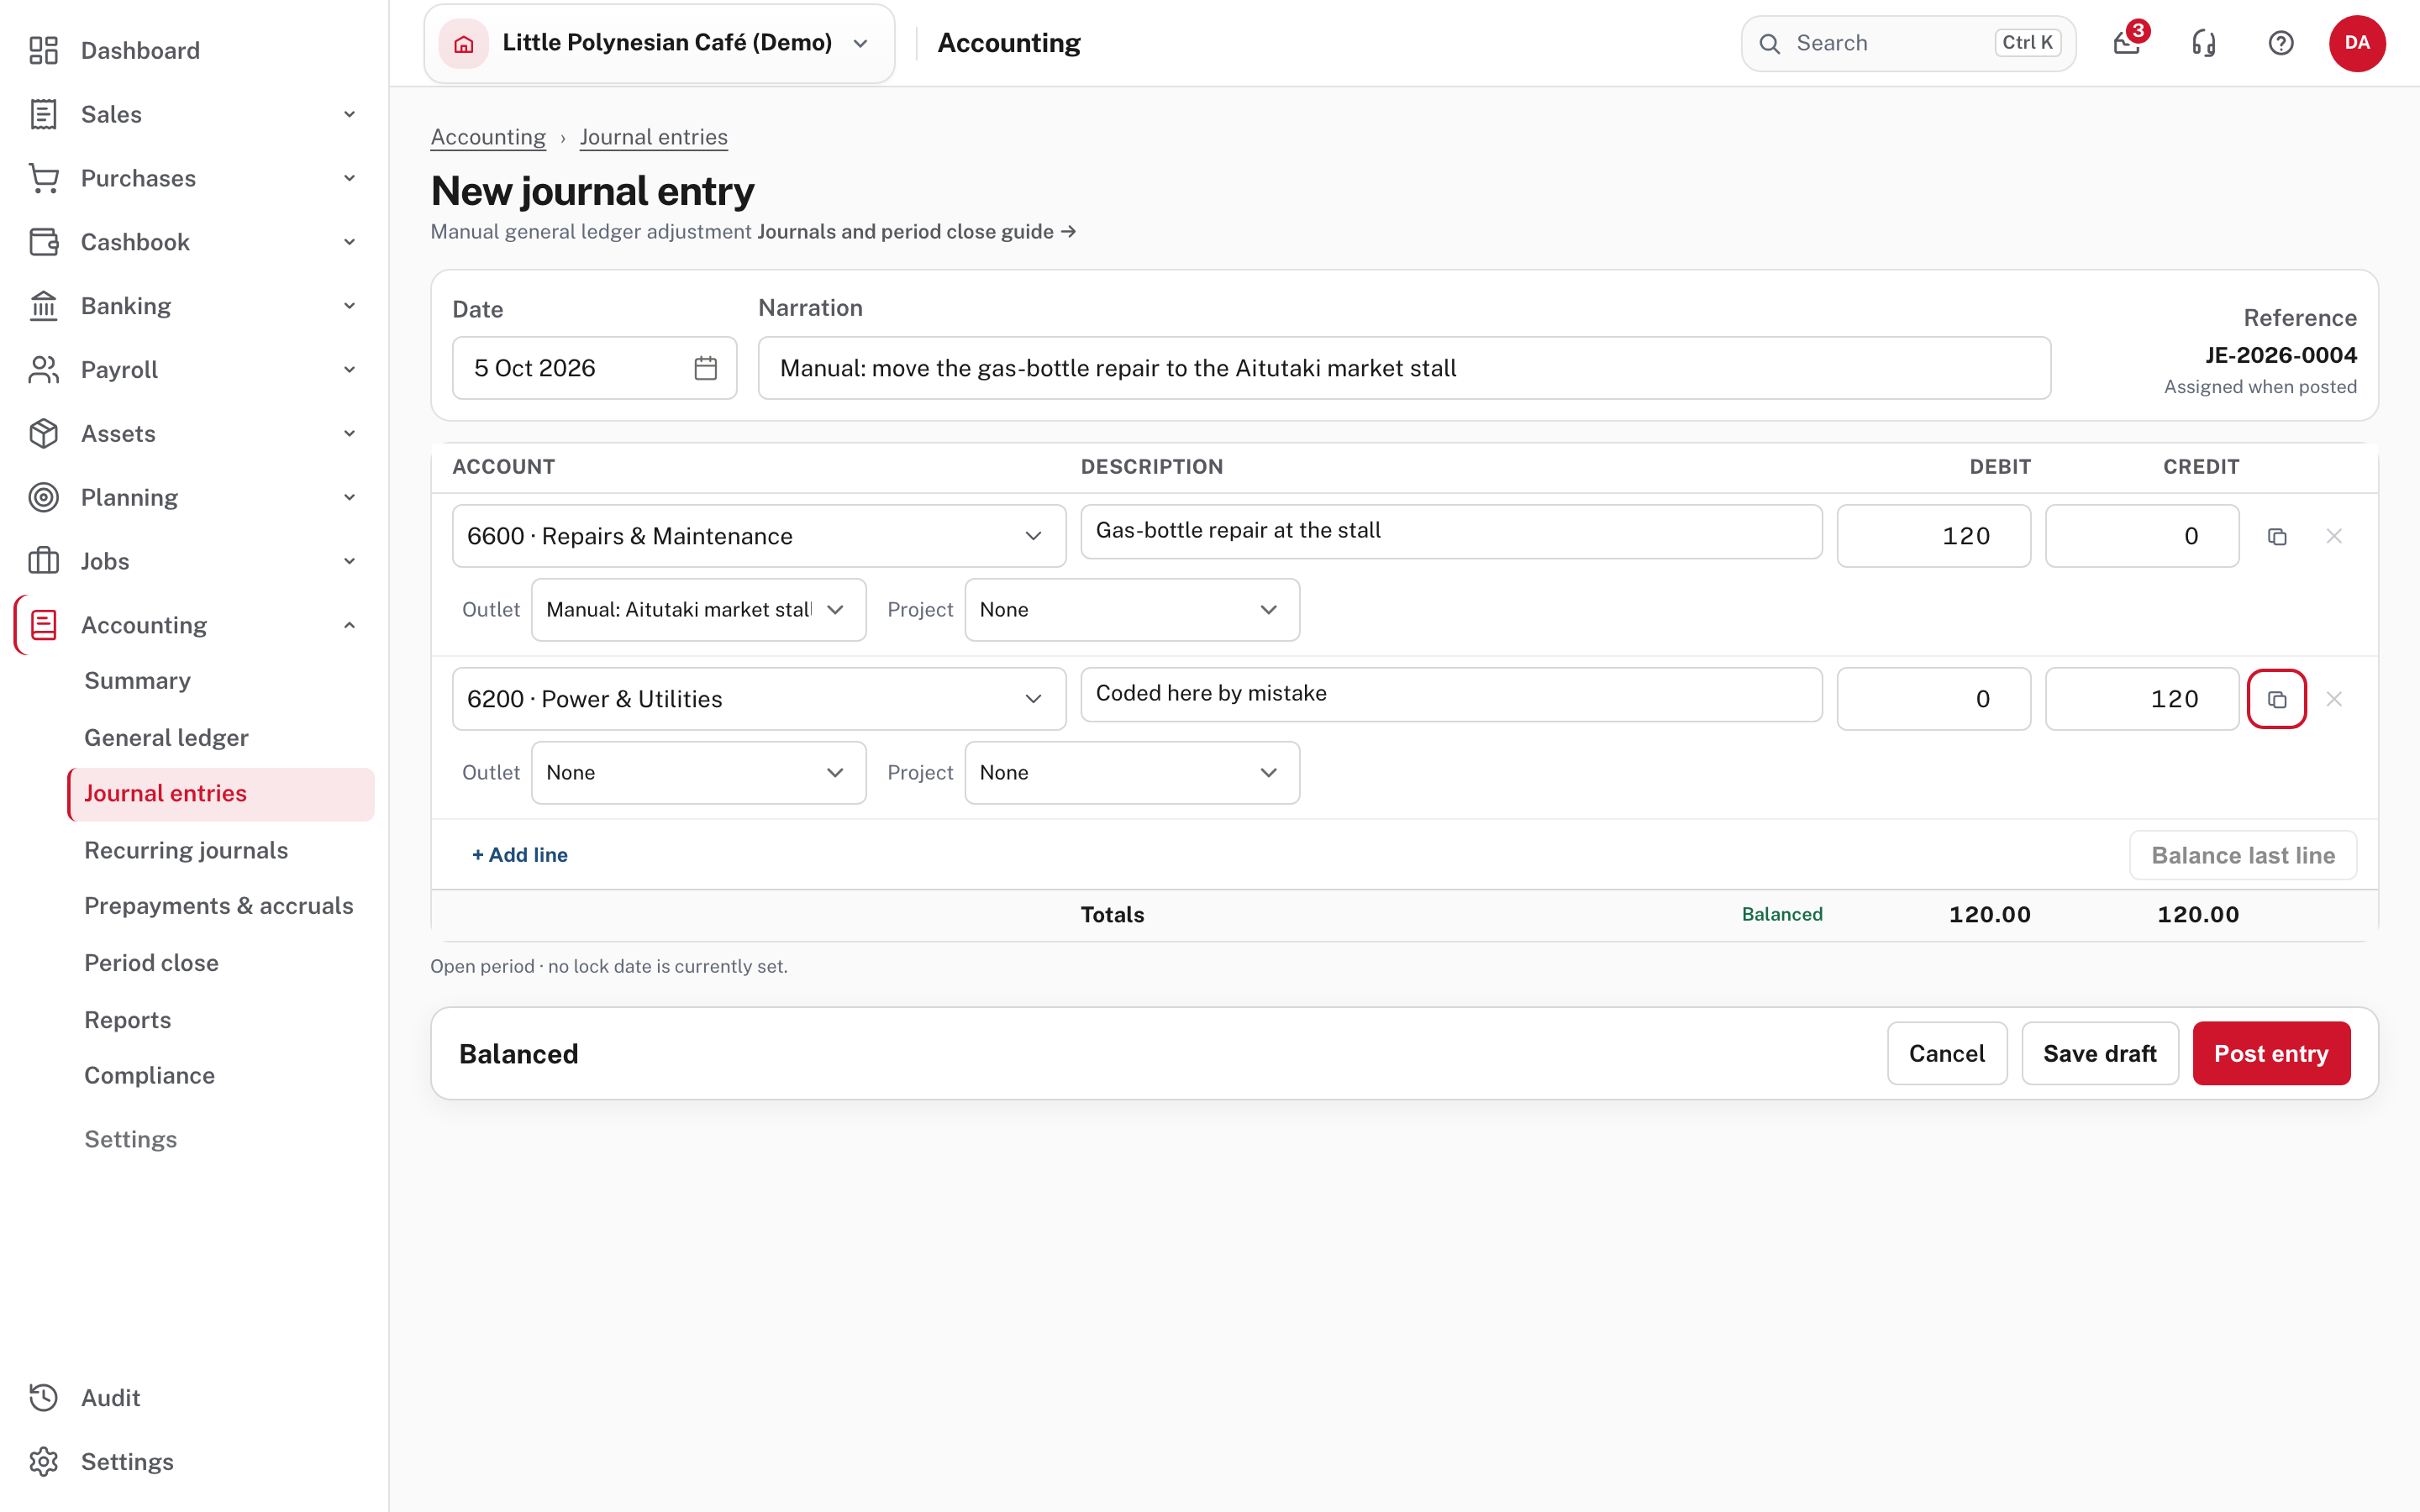Click the search magnifier icon
This screenshot has height=1512, width=2420.
click(x=1769, y=43)
